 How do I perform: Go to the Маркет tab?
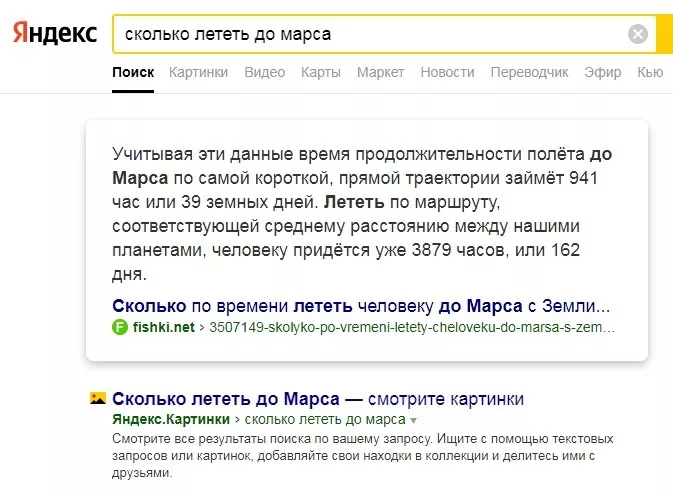pos(380,72)
